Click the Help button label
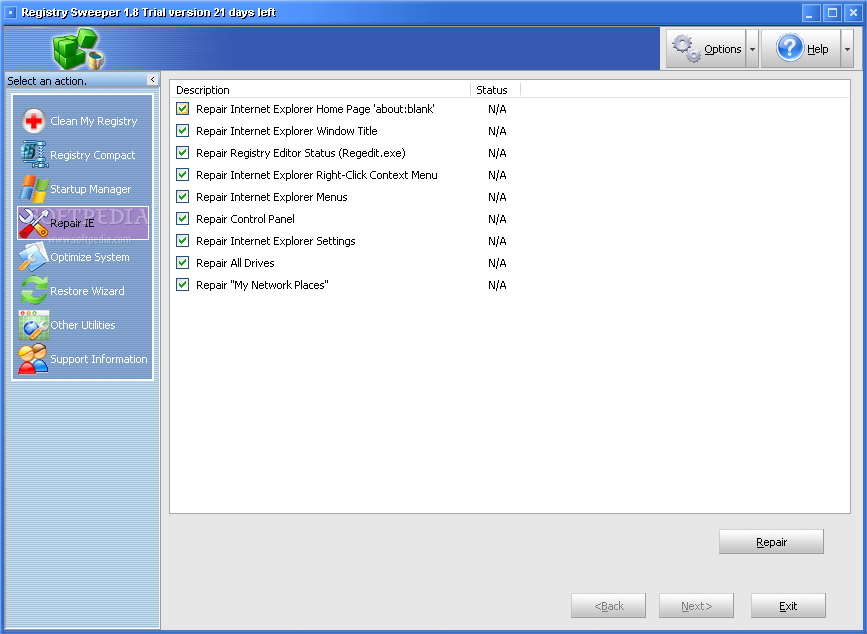The height and width of the screenshot is (634, 867). (817, 49)
